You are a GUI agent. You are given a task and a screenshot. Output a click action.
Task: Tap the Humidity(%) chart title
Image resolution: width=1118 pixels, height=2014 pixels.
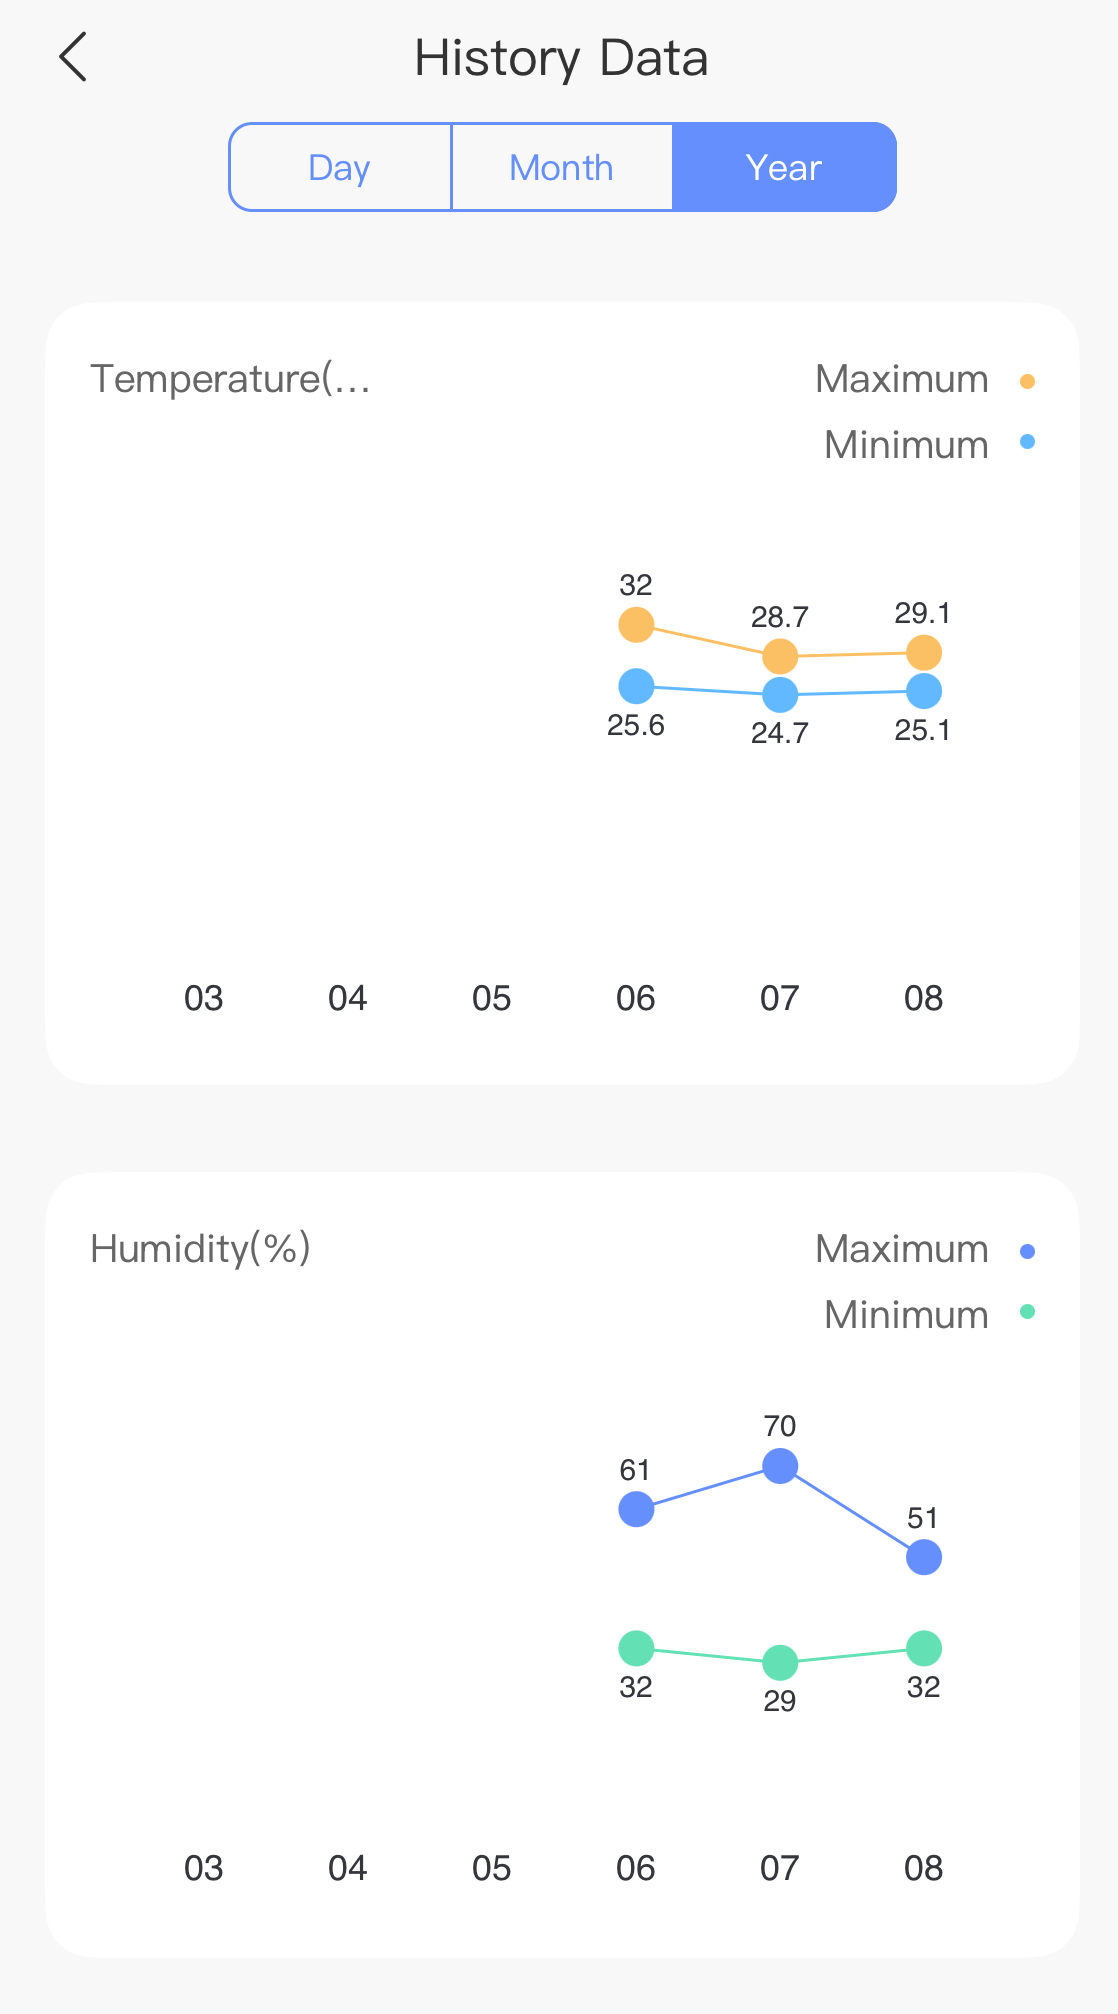pos(200,1249)
